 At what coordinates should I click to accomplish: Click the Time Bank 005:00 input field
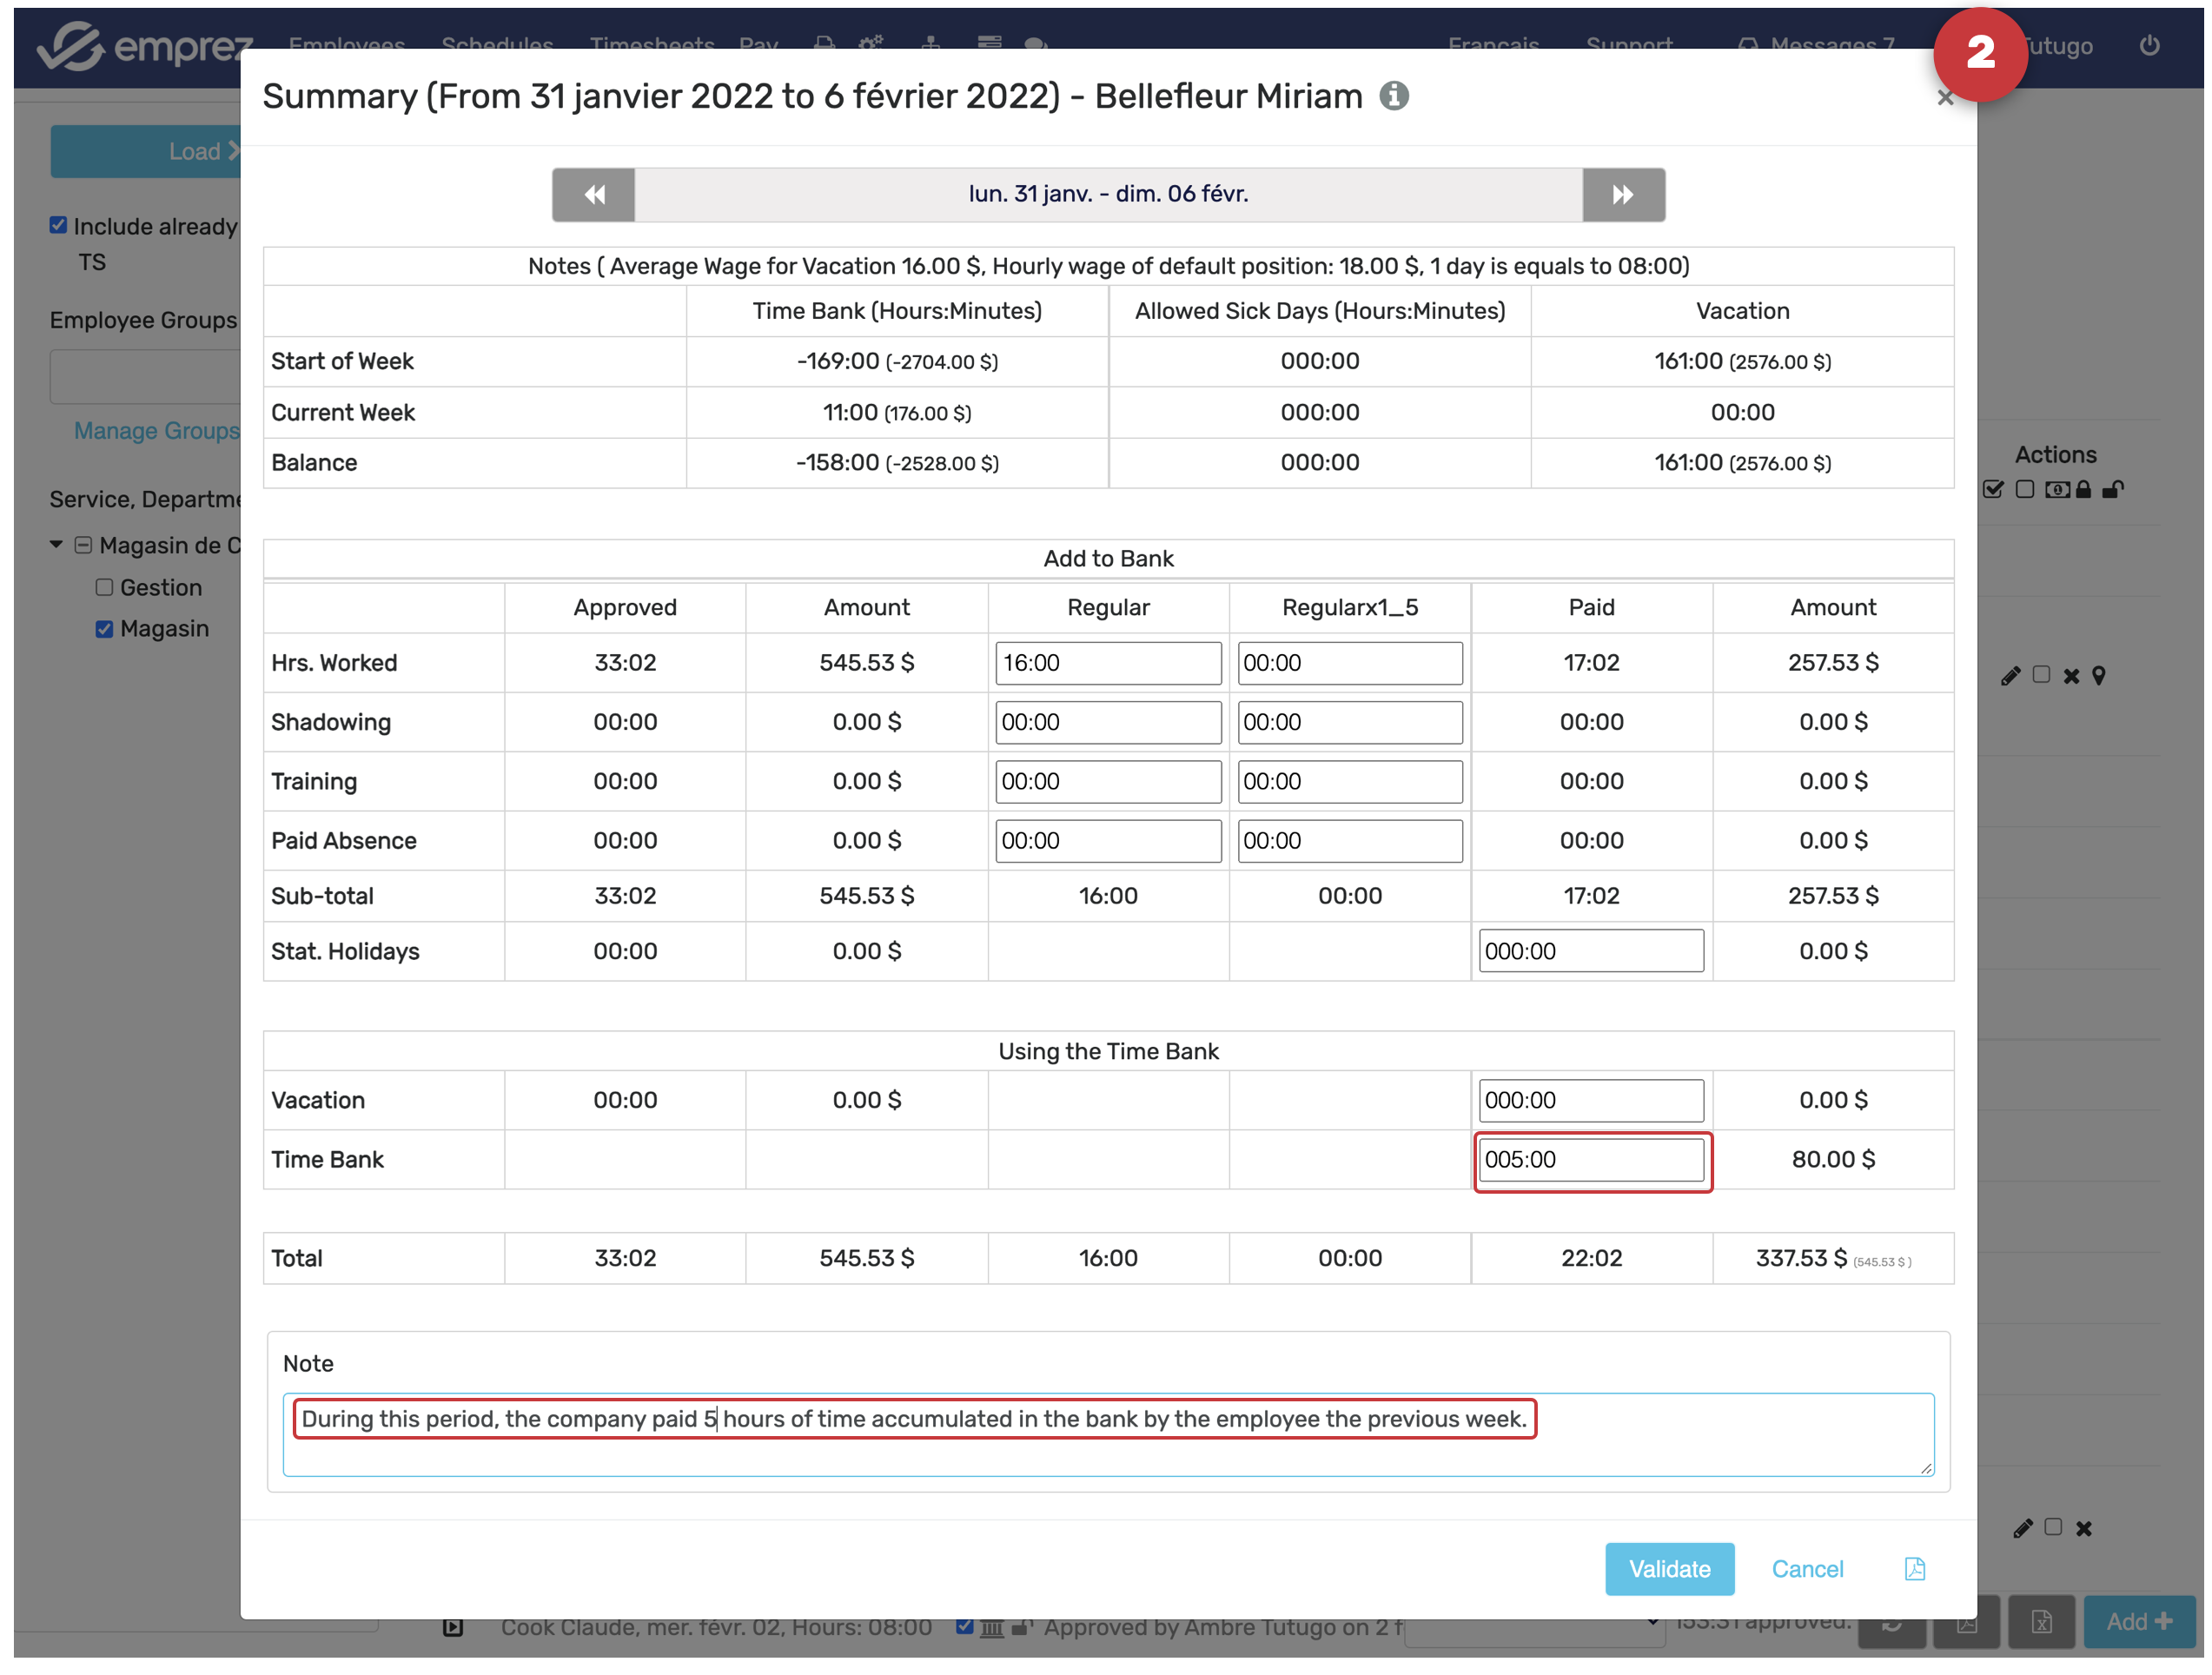point(1590,1160)
